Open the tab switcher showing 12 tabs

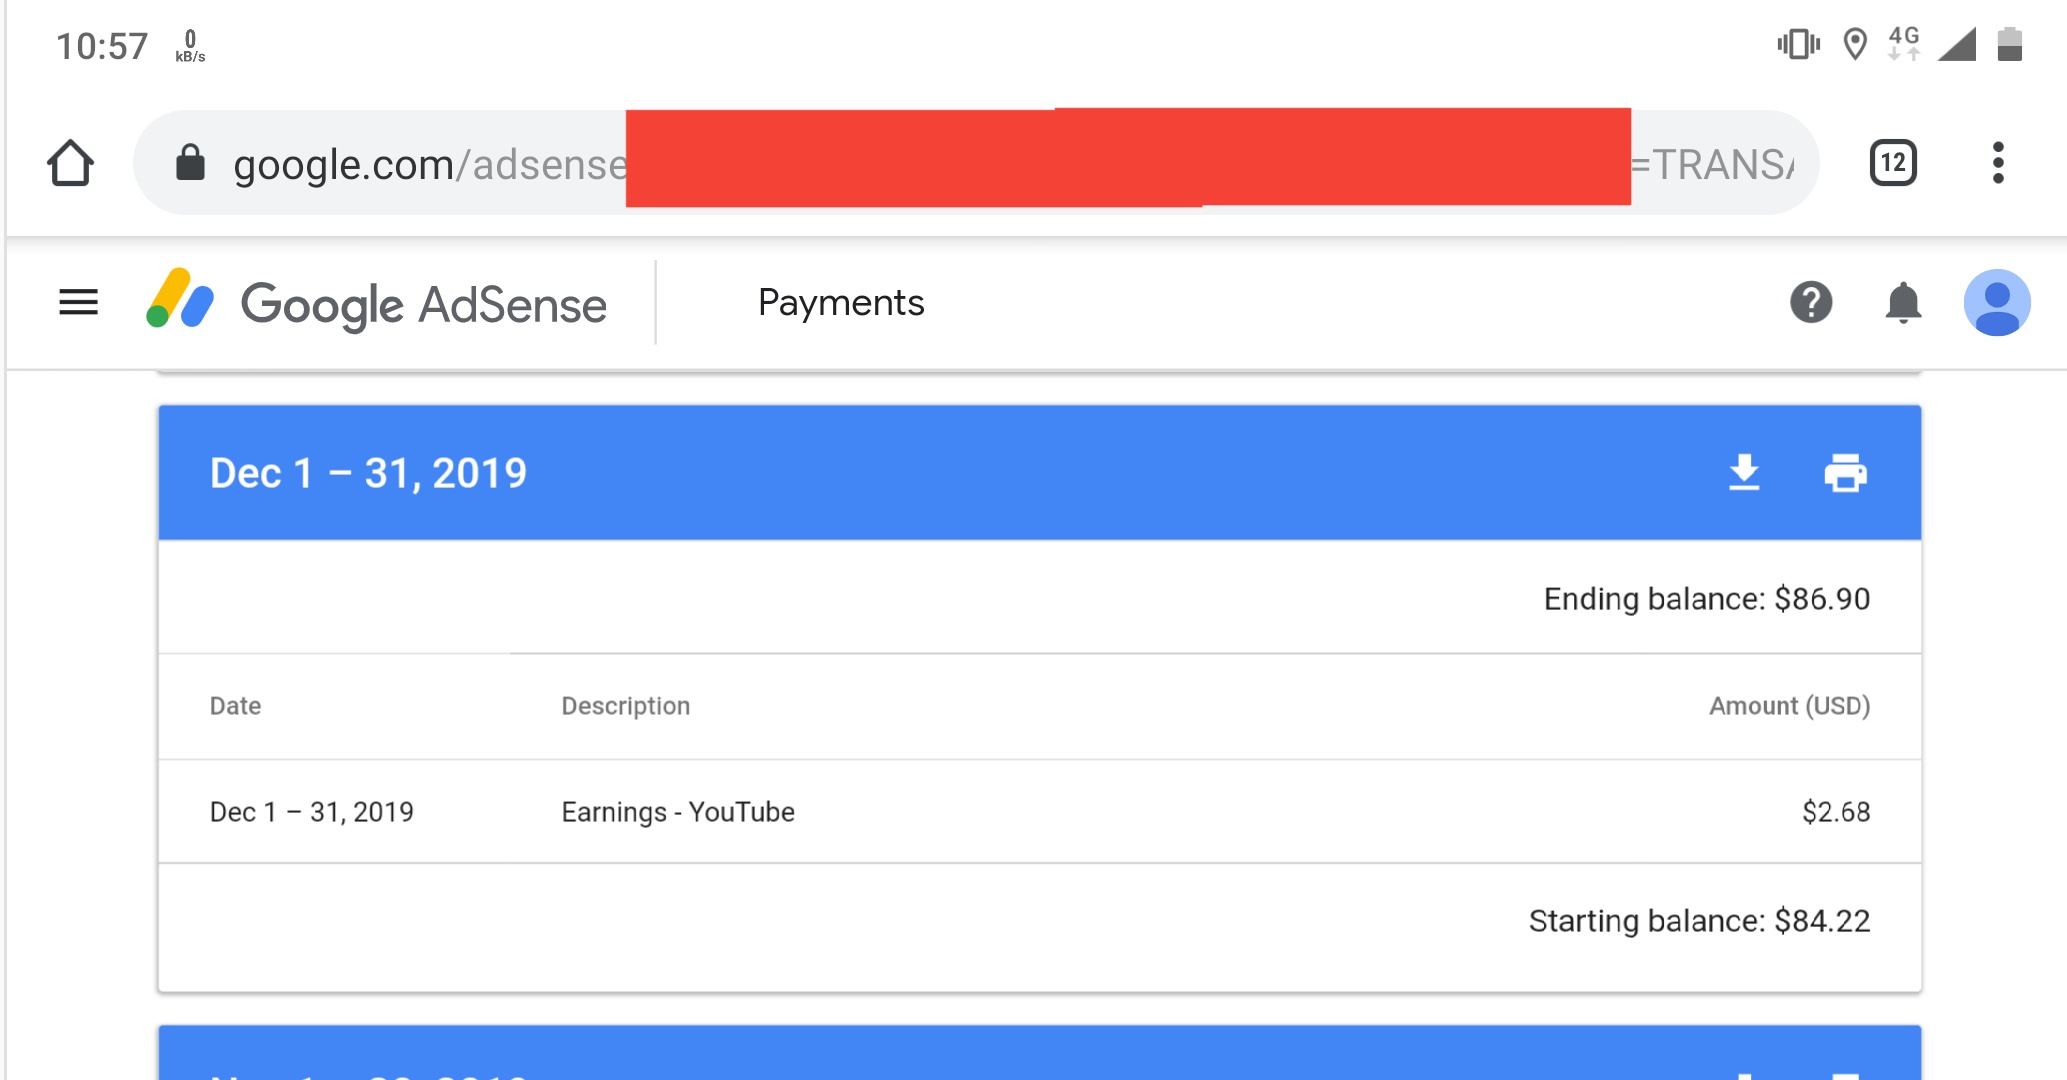tap(1893, 163)
